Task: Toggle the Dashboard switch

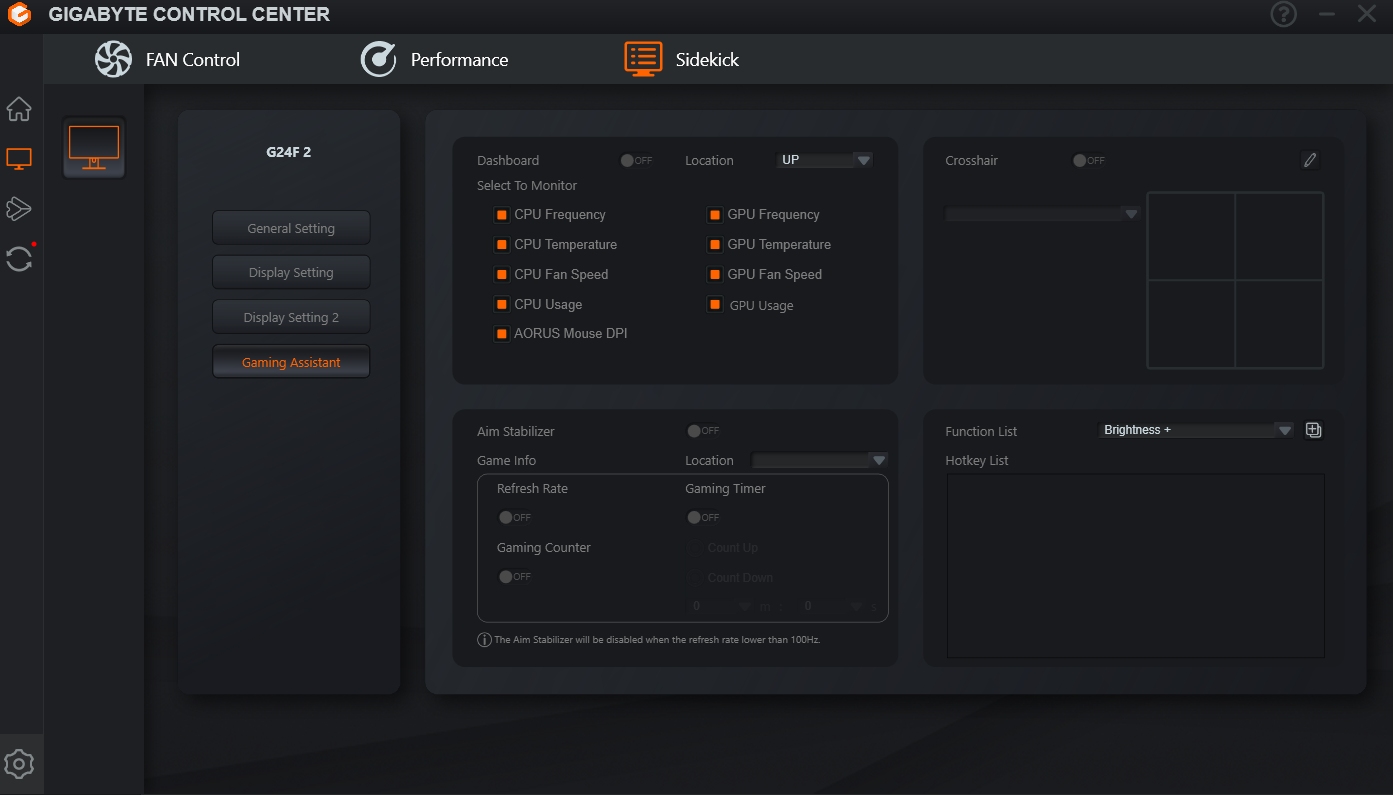Action: tap(636, 160)
